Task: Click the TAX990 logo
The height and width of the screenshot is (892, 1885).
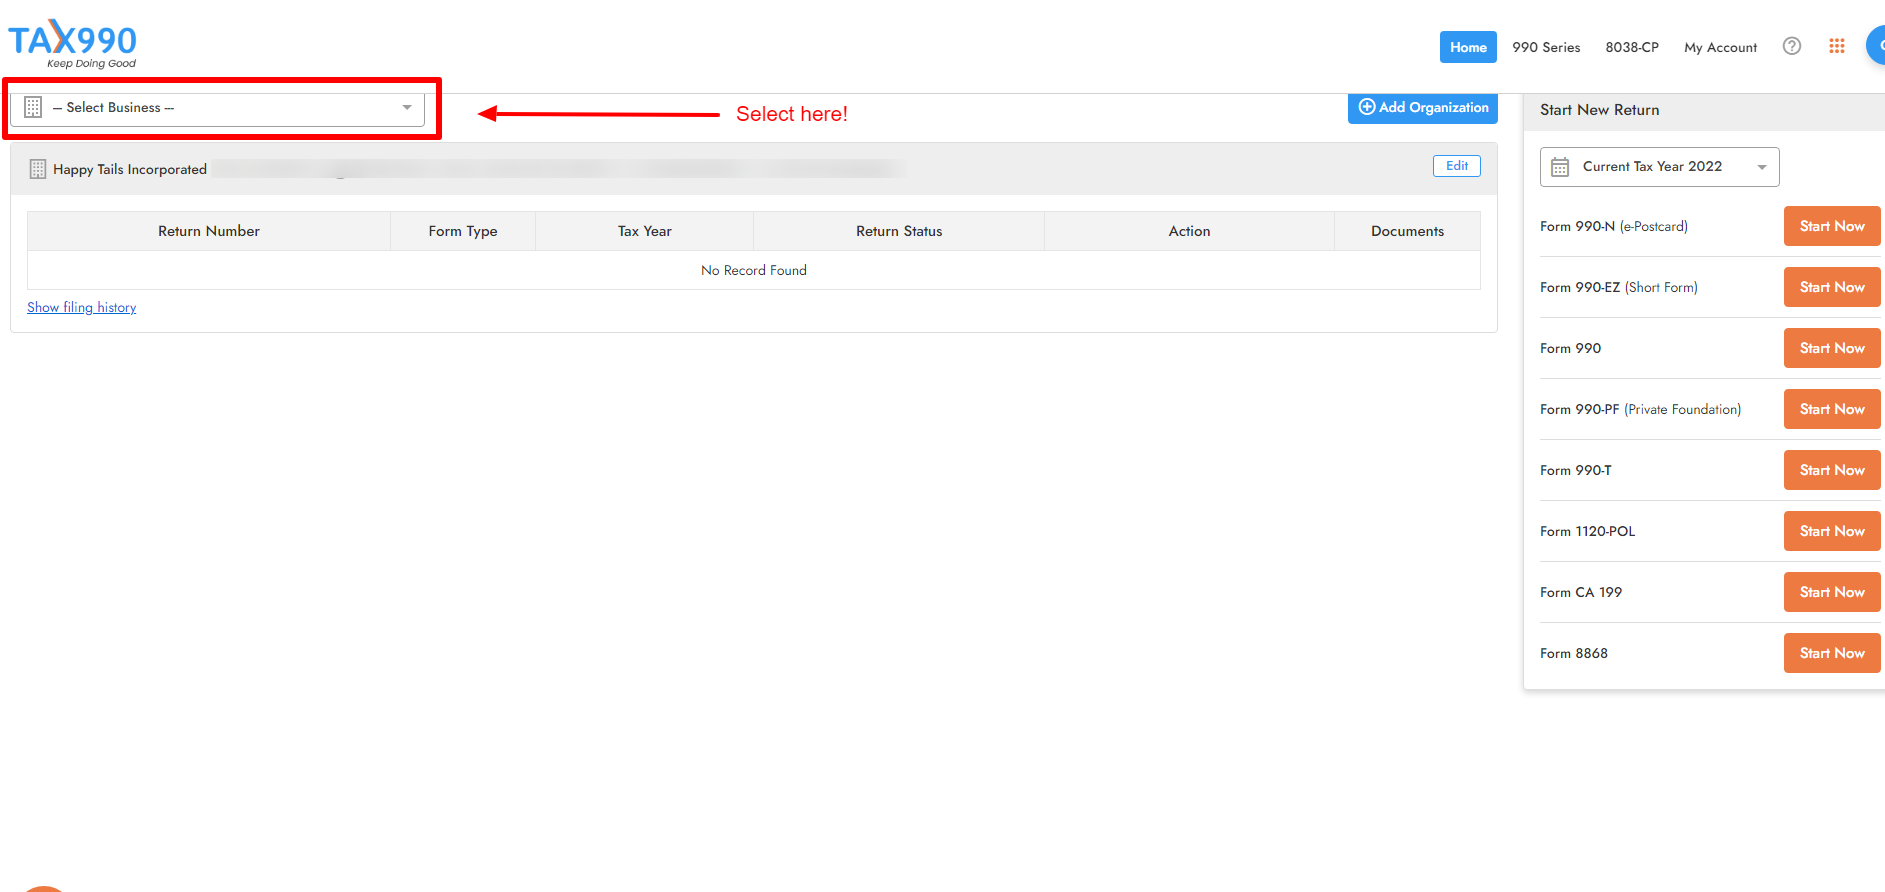Action: click(x=72, y=45)
